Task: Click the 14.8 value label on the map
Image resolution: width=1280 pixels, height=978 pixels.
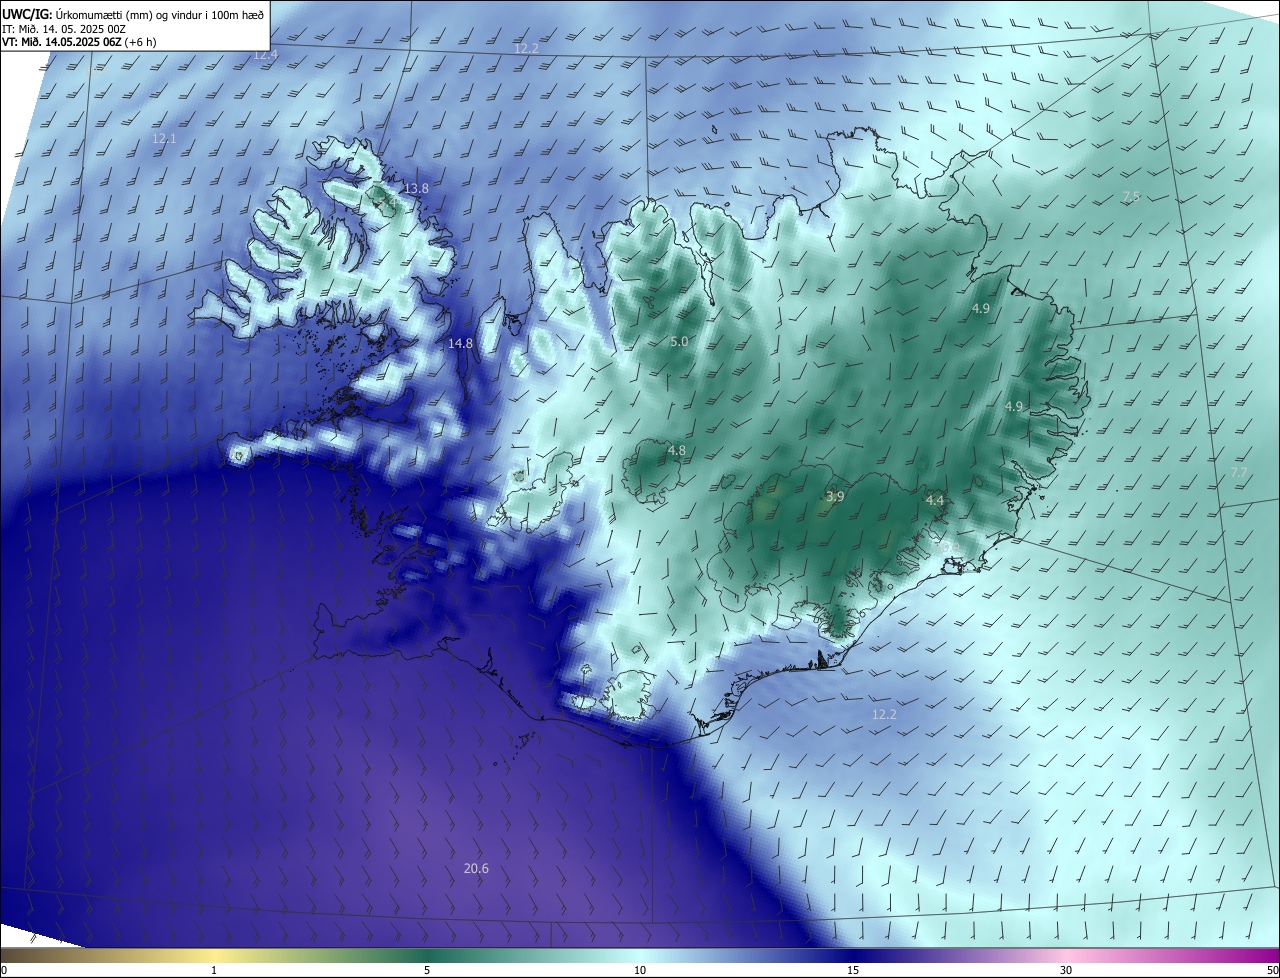Action: (x=460, y=343)
